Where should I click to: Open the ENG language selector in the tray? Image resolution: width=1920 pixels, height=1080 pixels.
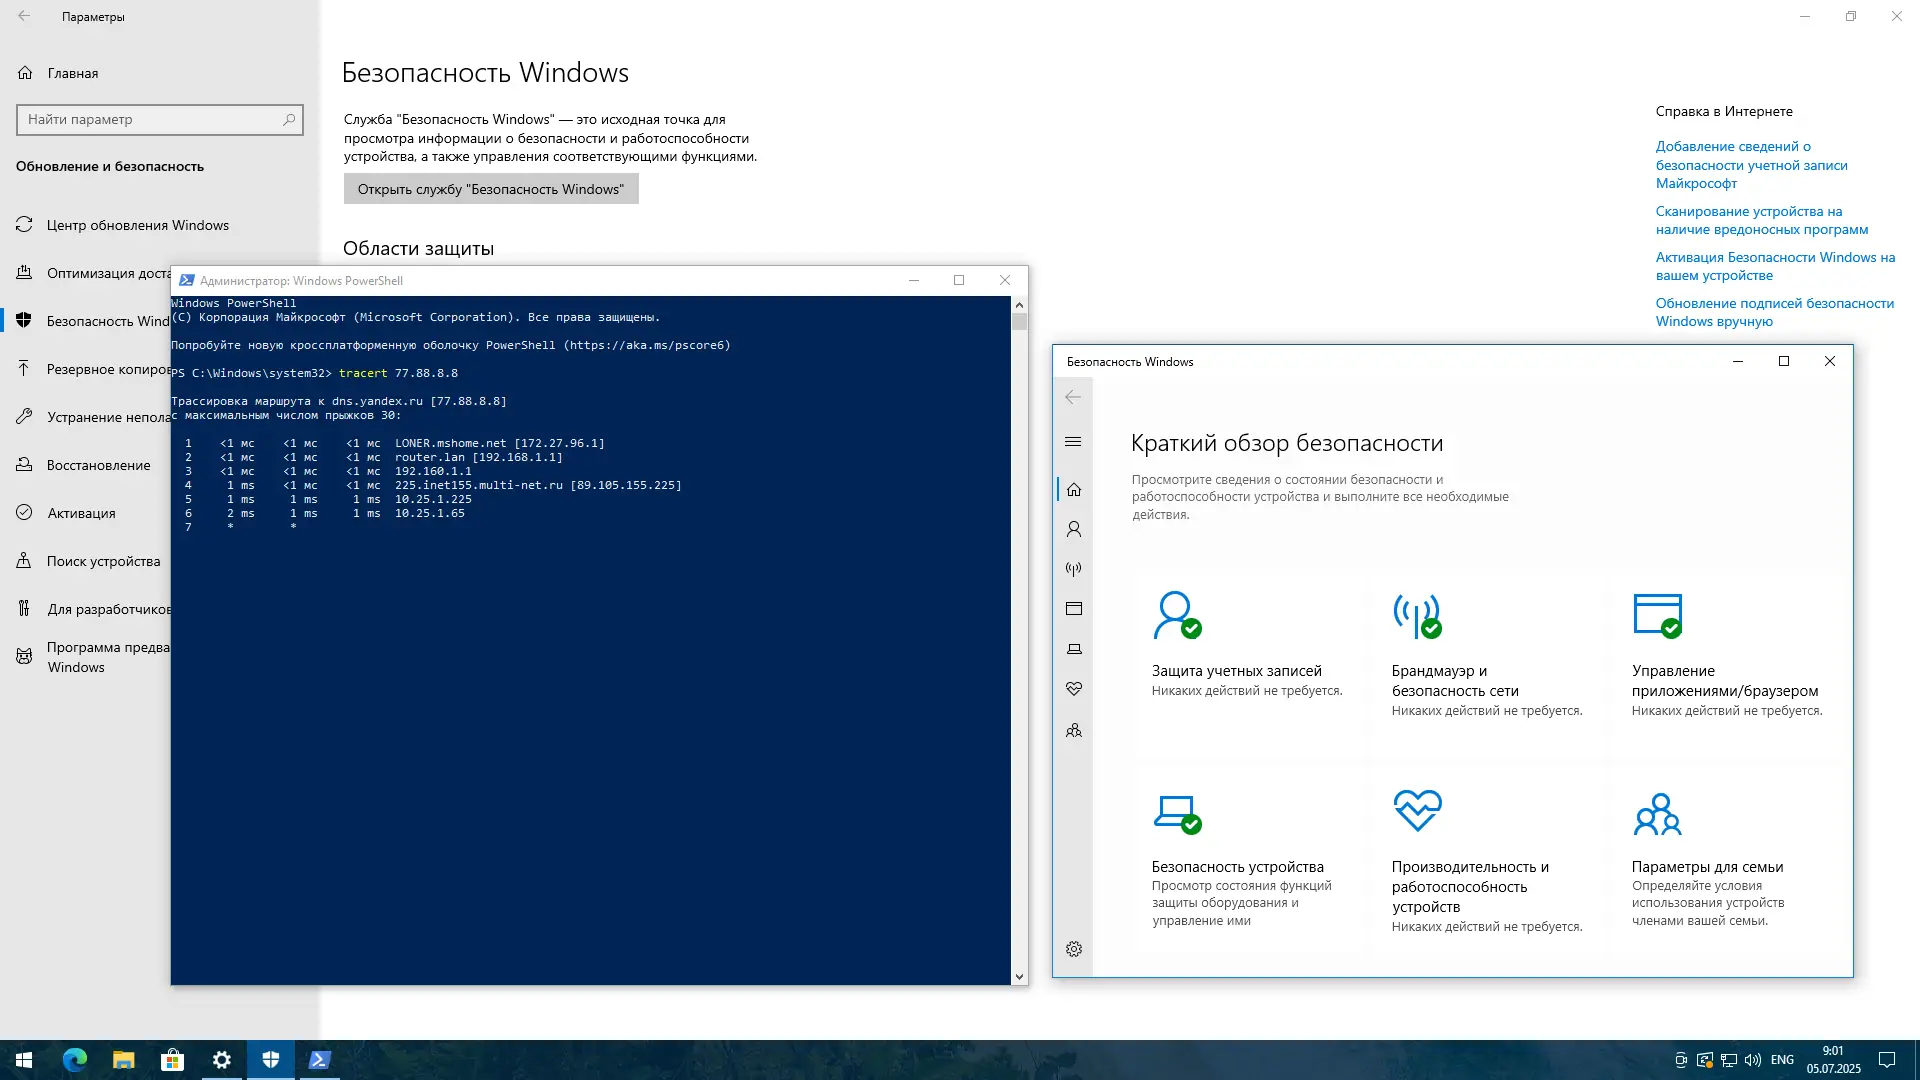pos(1781,1060)
